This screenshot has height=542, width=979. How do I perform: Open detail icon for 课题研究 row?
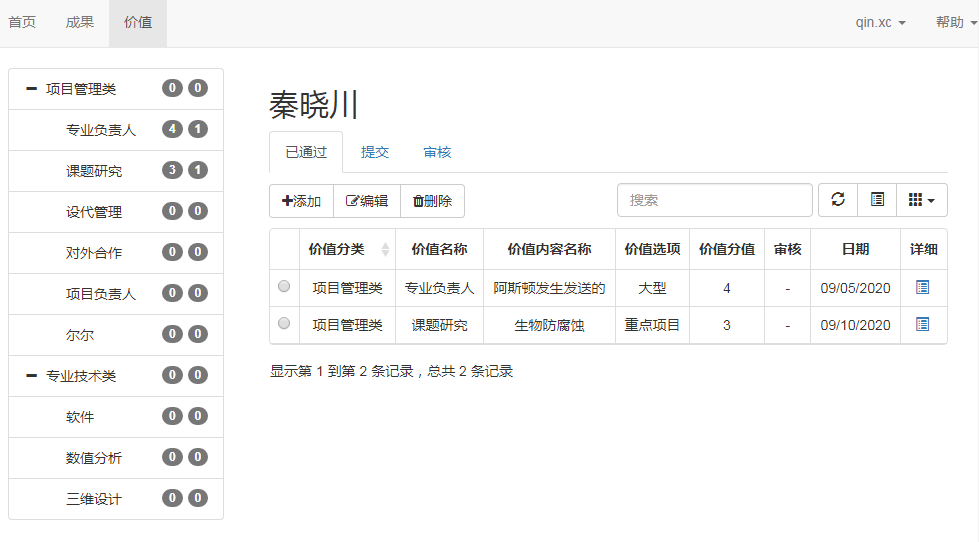(x=922, y=324)
